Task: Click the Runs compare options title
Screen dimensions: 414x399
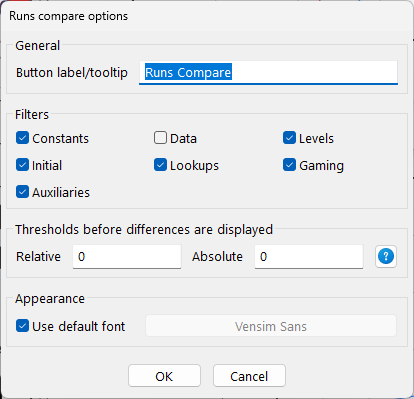Action: tap(68, 16)
